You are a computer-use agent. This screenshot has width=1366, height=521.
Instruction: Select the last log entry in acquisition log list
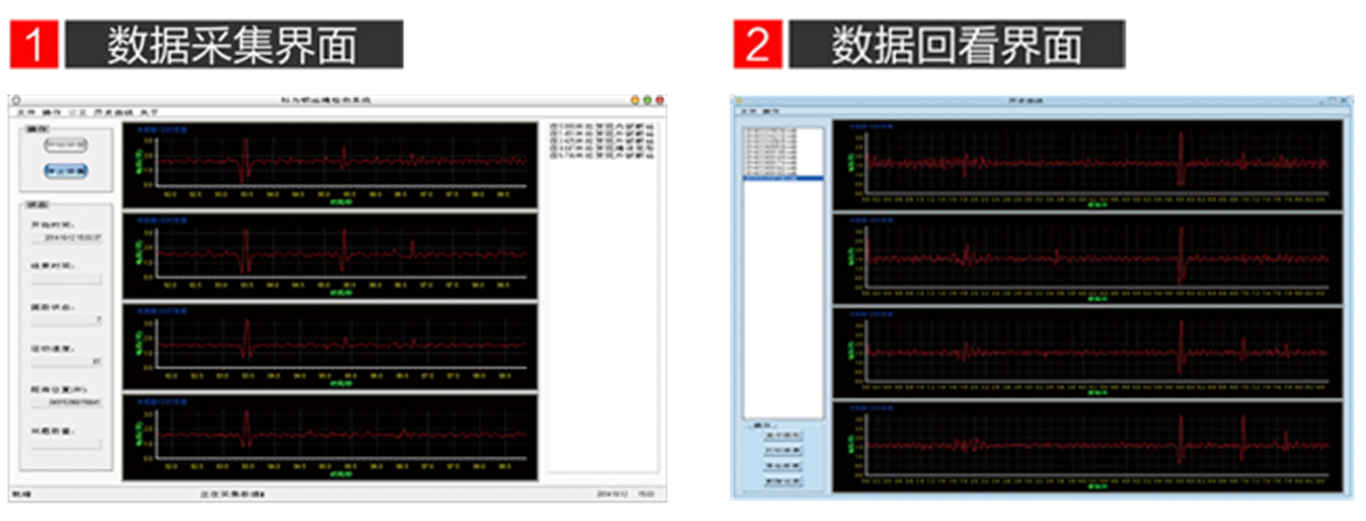(x=601, y=156)
